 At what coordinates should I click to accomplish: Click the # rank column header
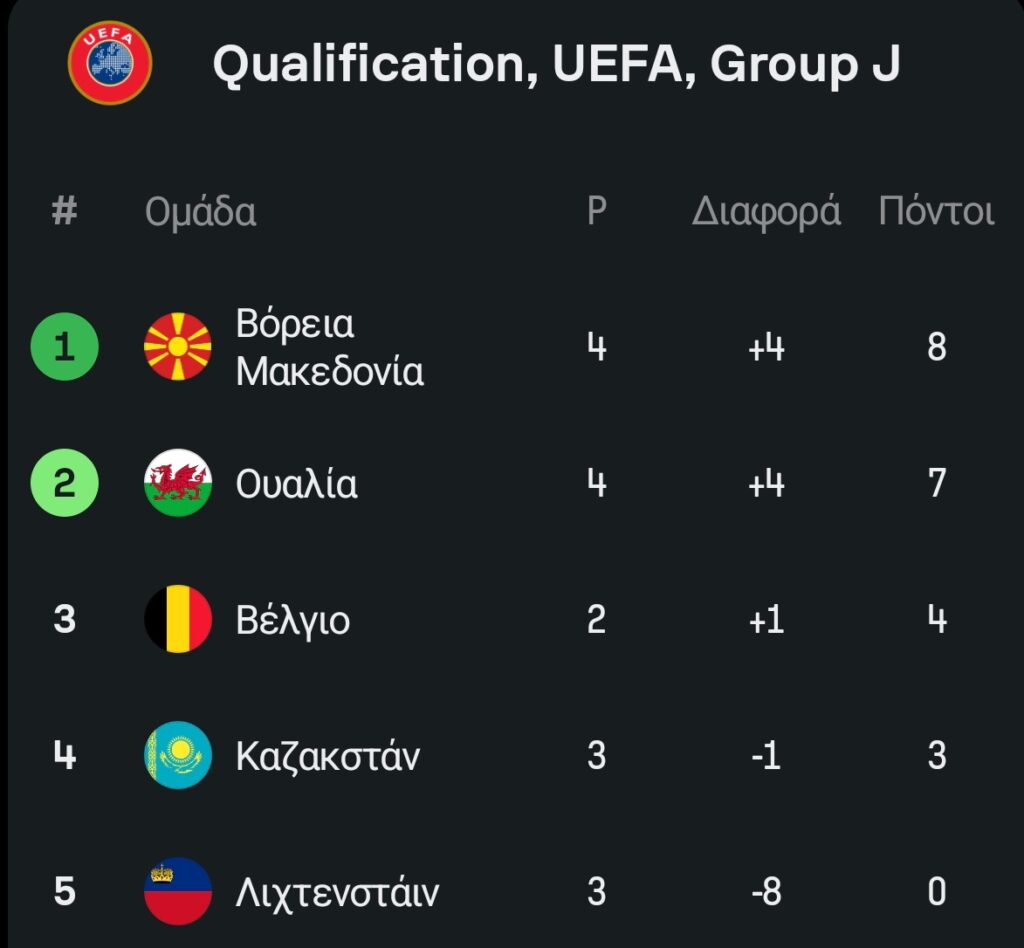coord(65,212)
